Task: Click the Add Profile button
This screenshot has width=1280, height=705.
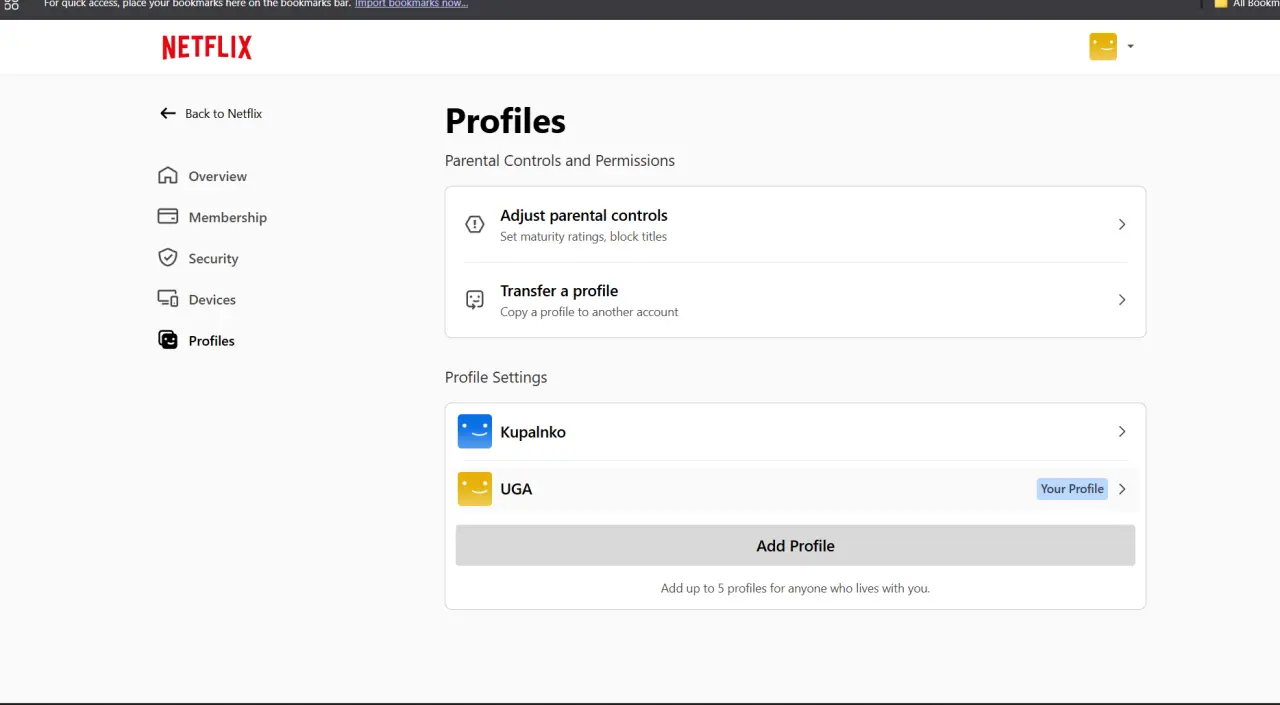Action: click(795, 546)
